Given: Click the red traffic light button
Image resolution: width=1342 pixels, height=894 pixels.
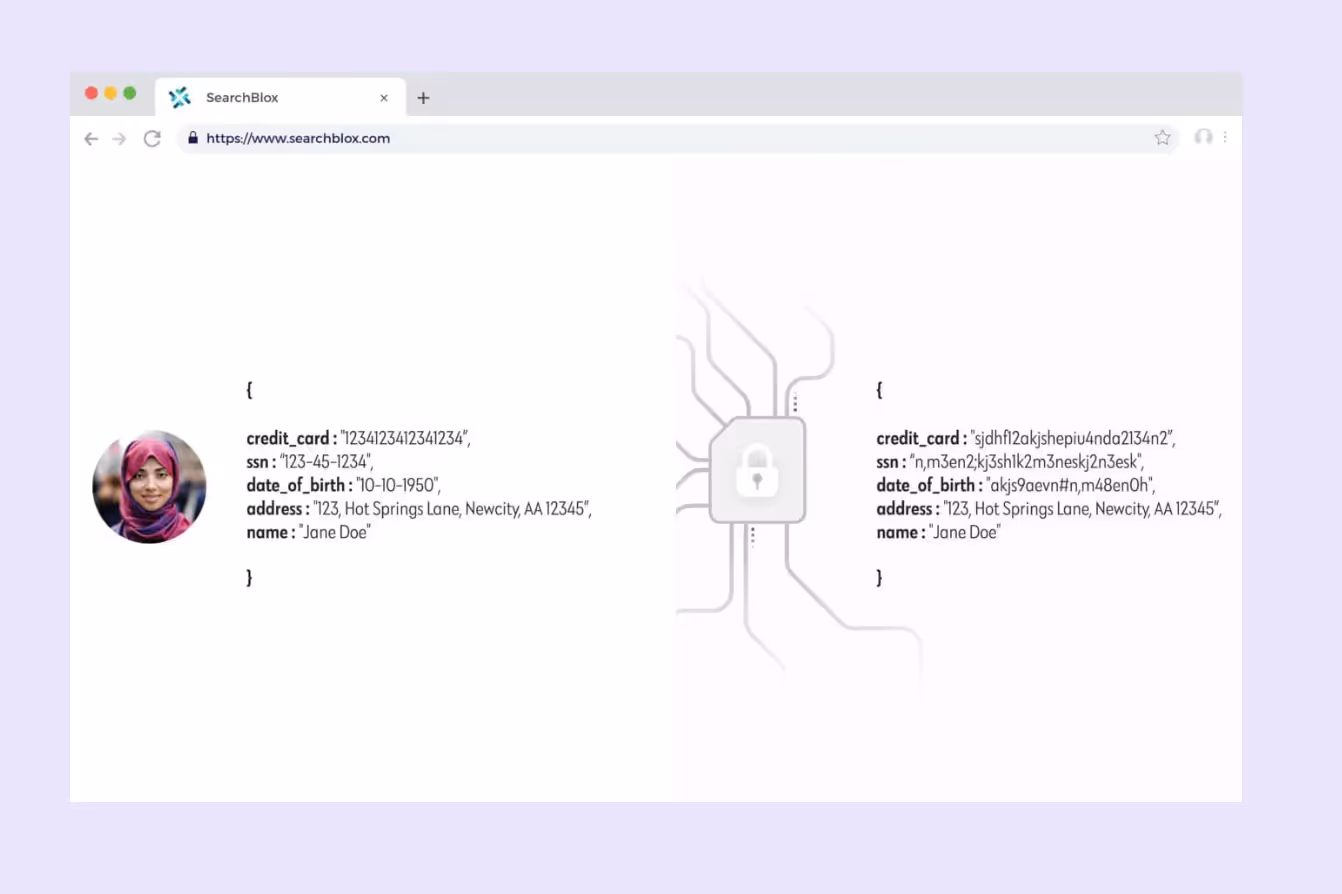Looking at the screenshot, I should (x=91, y=92).
